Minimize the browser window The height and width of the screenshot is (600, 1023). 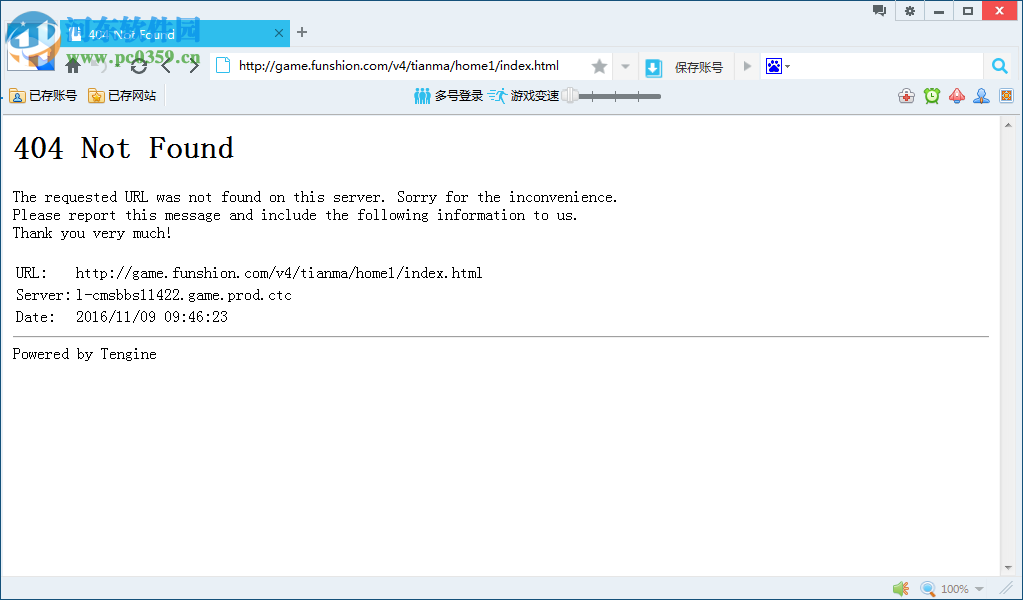(x=939, y=11)
